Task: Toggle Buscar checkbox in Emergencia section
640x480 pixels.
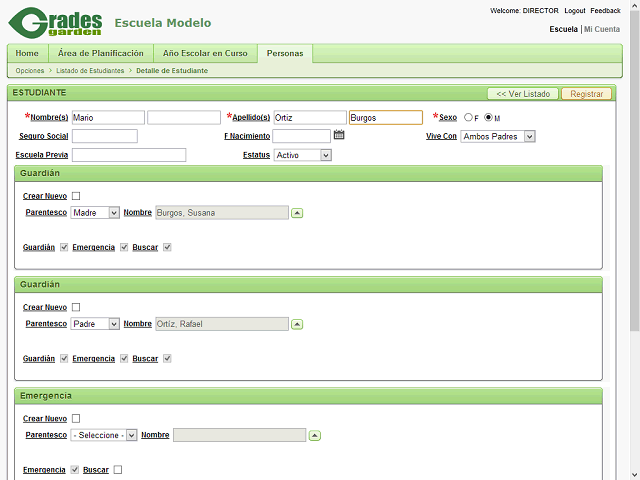Action: [118, 469]
